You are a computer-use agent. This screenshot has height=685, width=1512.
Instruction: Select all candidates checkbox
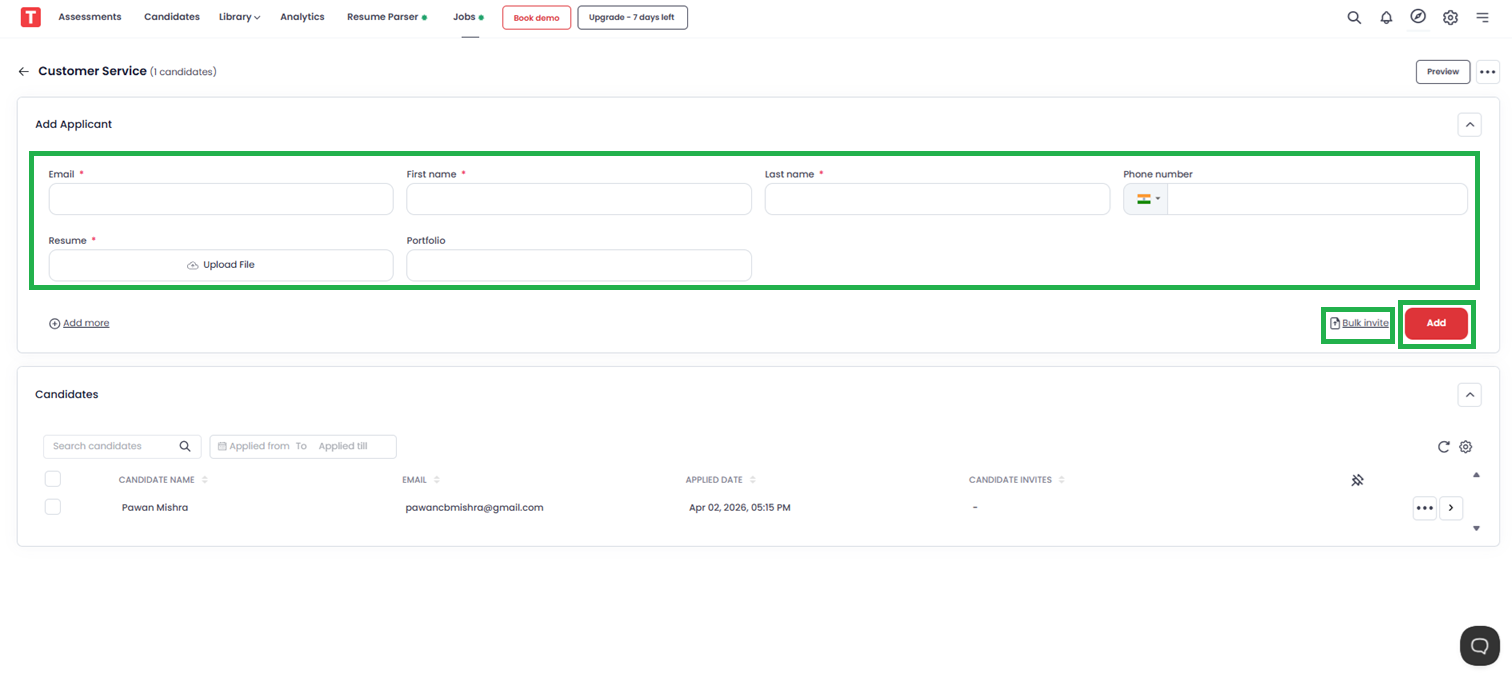53,479
